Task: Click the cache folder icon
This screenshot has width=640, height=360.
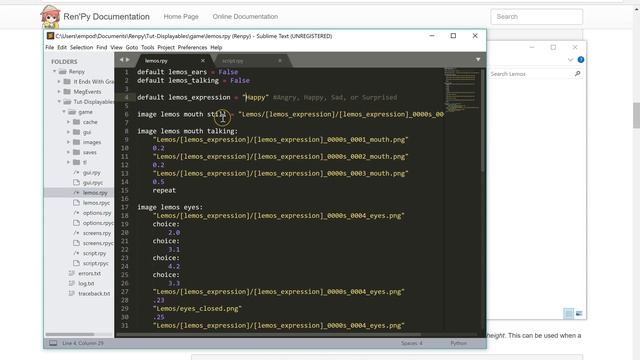Action: click(x=76, y=122)
